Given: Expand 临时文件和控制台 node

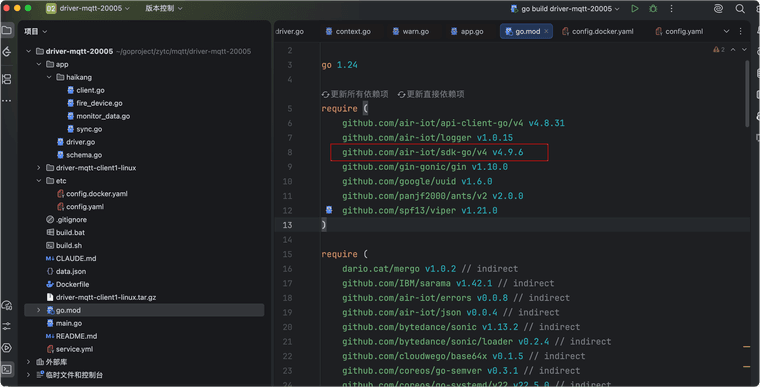Looking at the screenshot, I should pyautogui.click(x=28, y=375).
